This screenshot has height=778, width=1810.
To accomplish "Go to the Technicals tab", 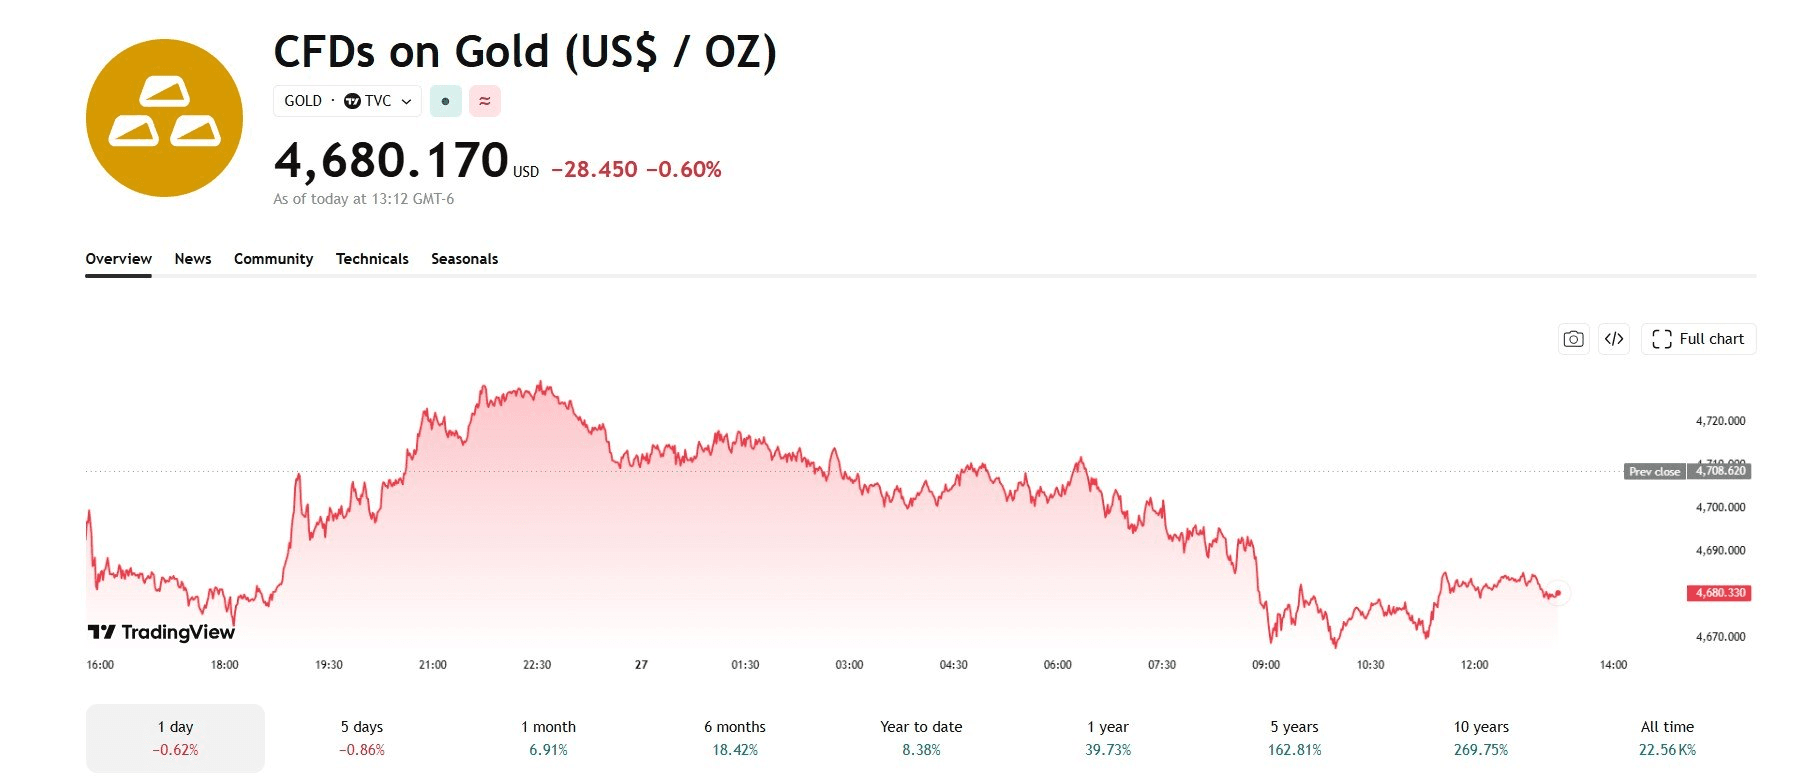I will click(x=372, y=259).
